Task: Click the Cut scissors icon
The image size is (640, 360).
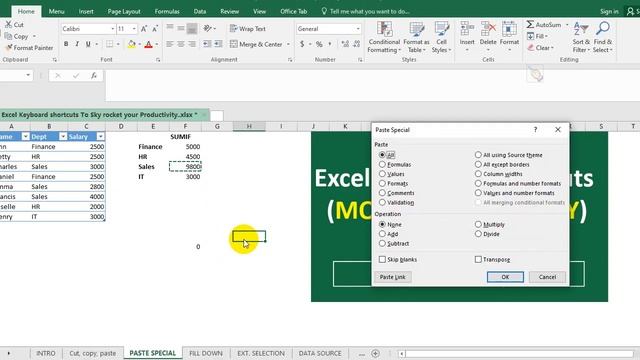Action: [x=8, y=24]
